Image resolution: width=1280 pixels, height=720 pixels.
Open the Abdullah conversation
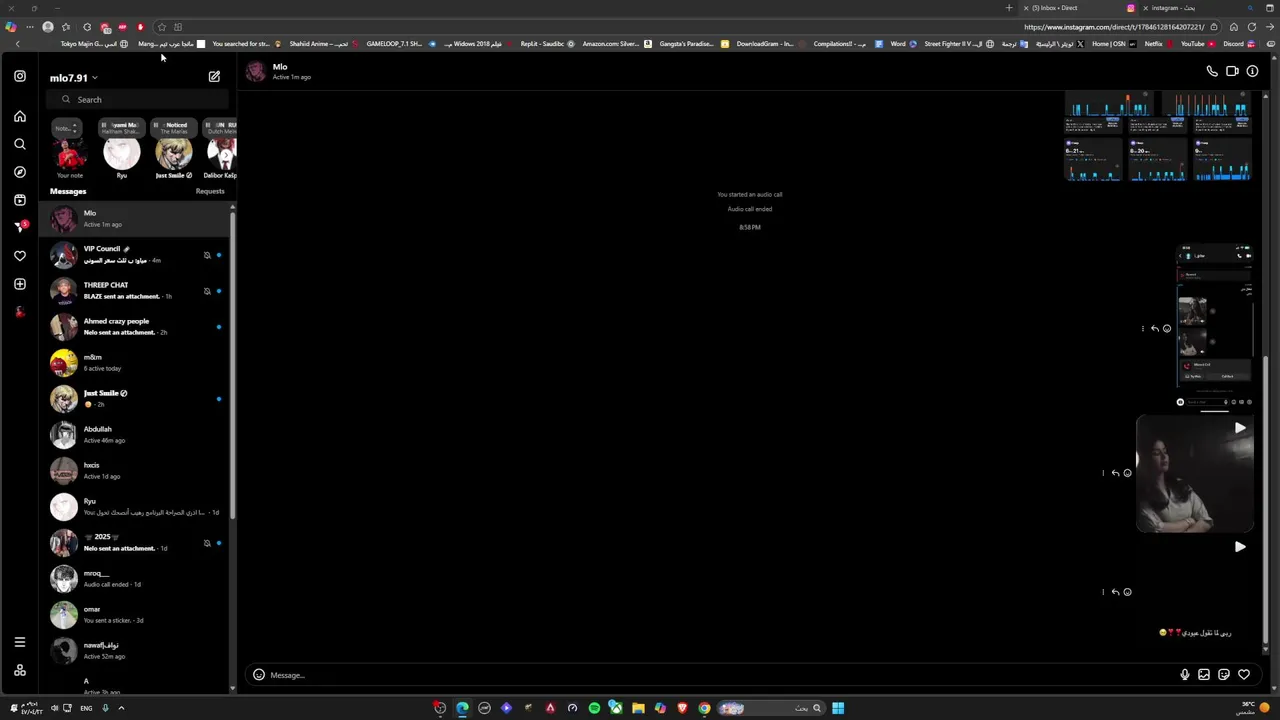[x=134, y=435]
